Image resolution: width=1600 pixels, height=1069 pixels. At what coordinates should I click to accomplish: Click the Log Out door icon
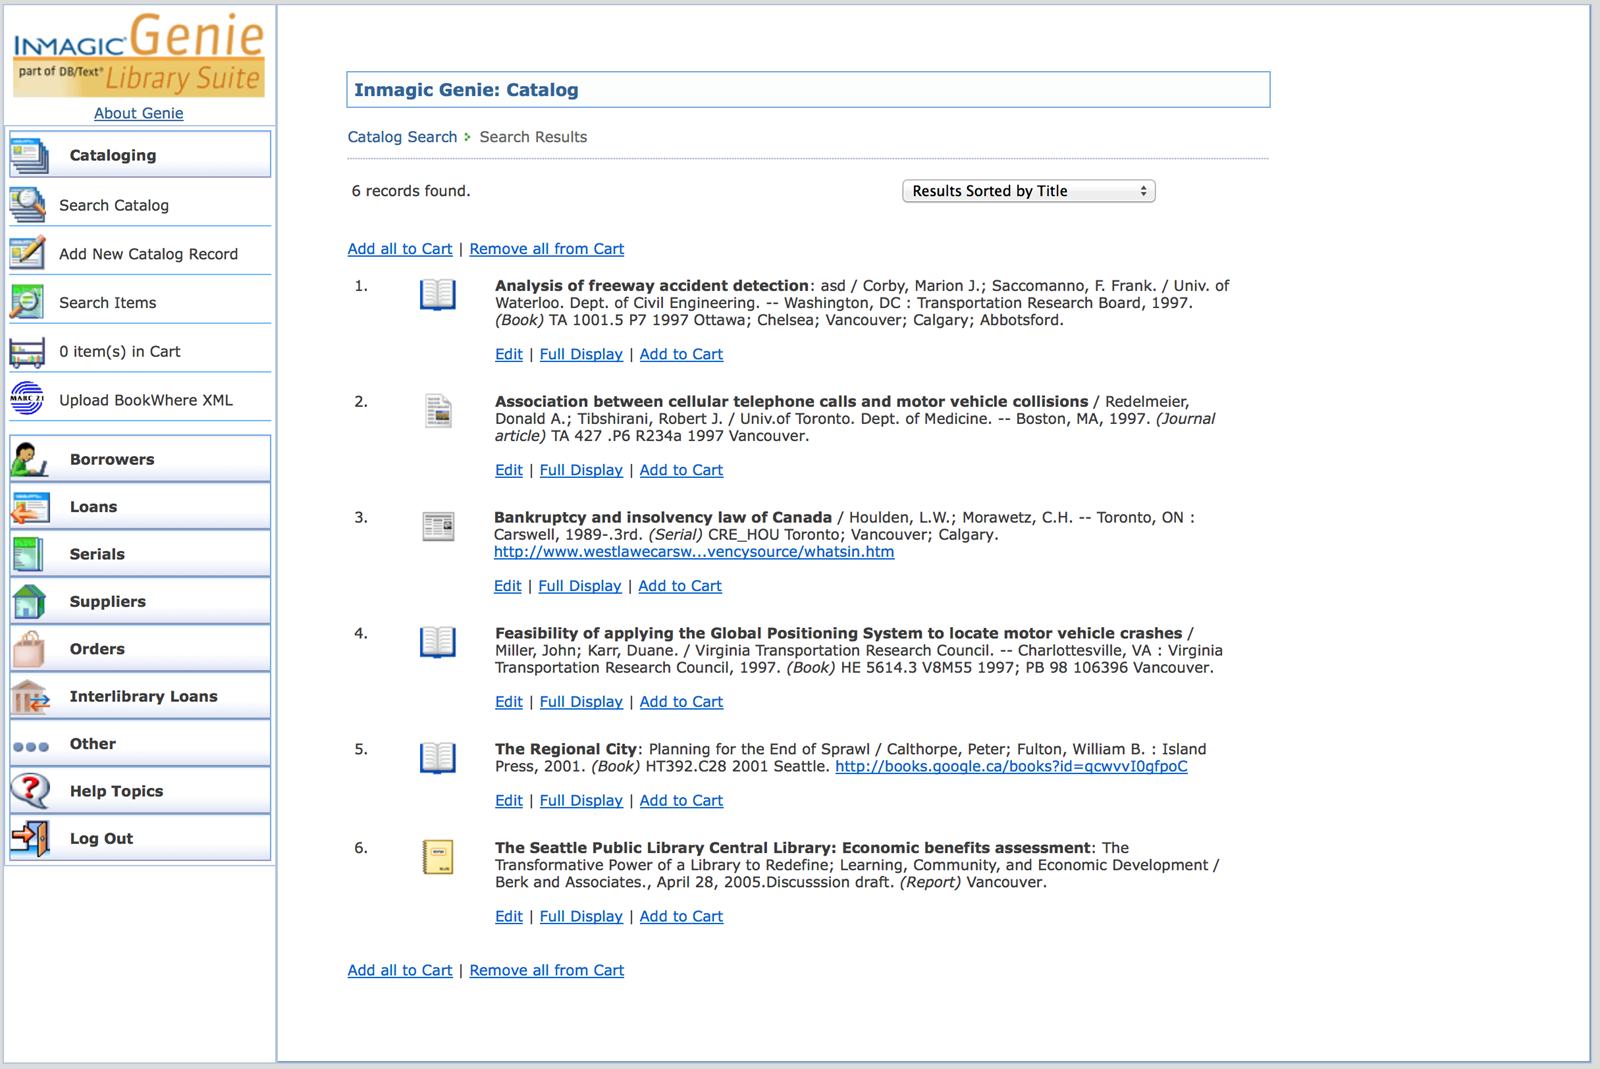coord(30,838)
